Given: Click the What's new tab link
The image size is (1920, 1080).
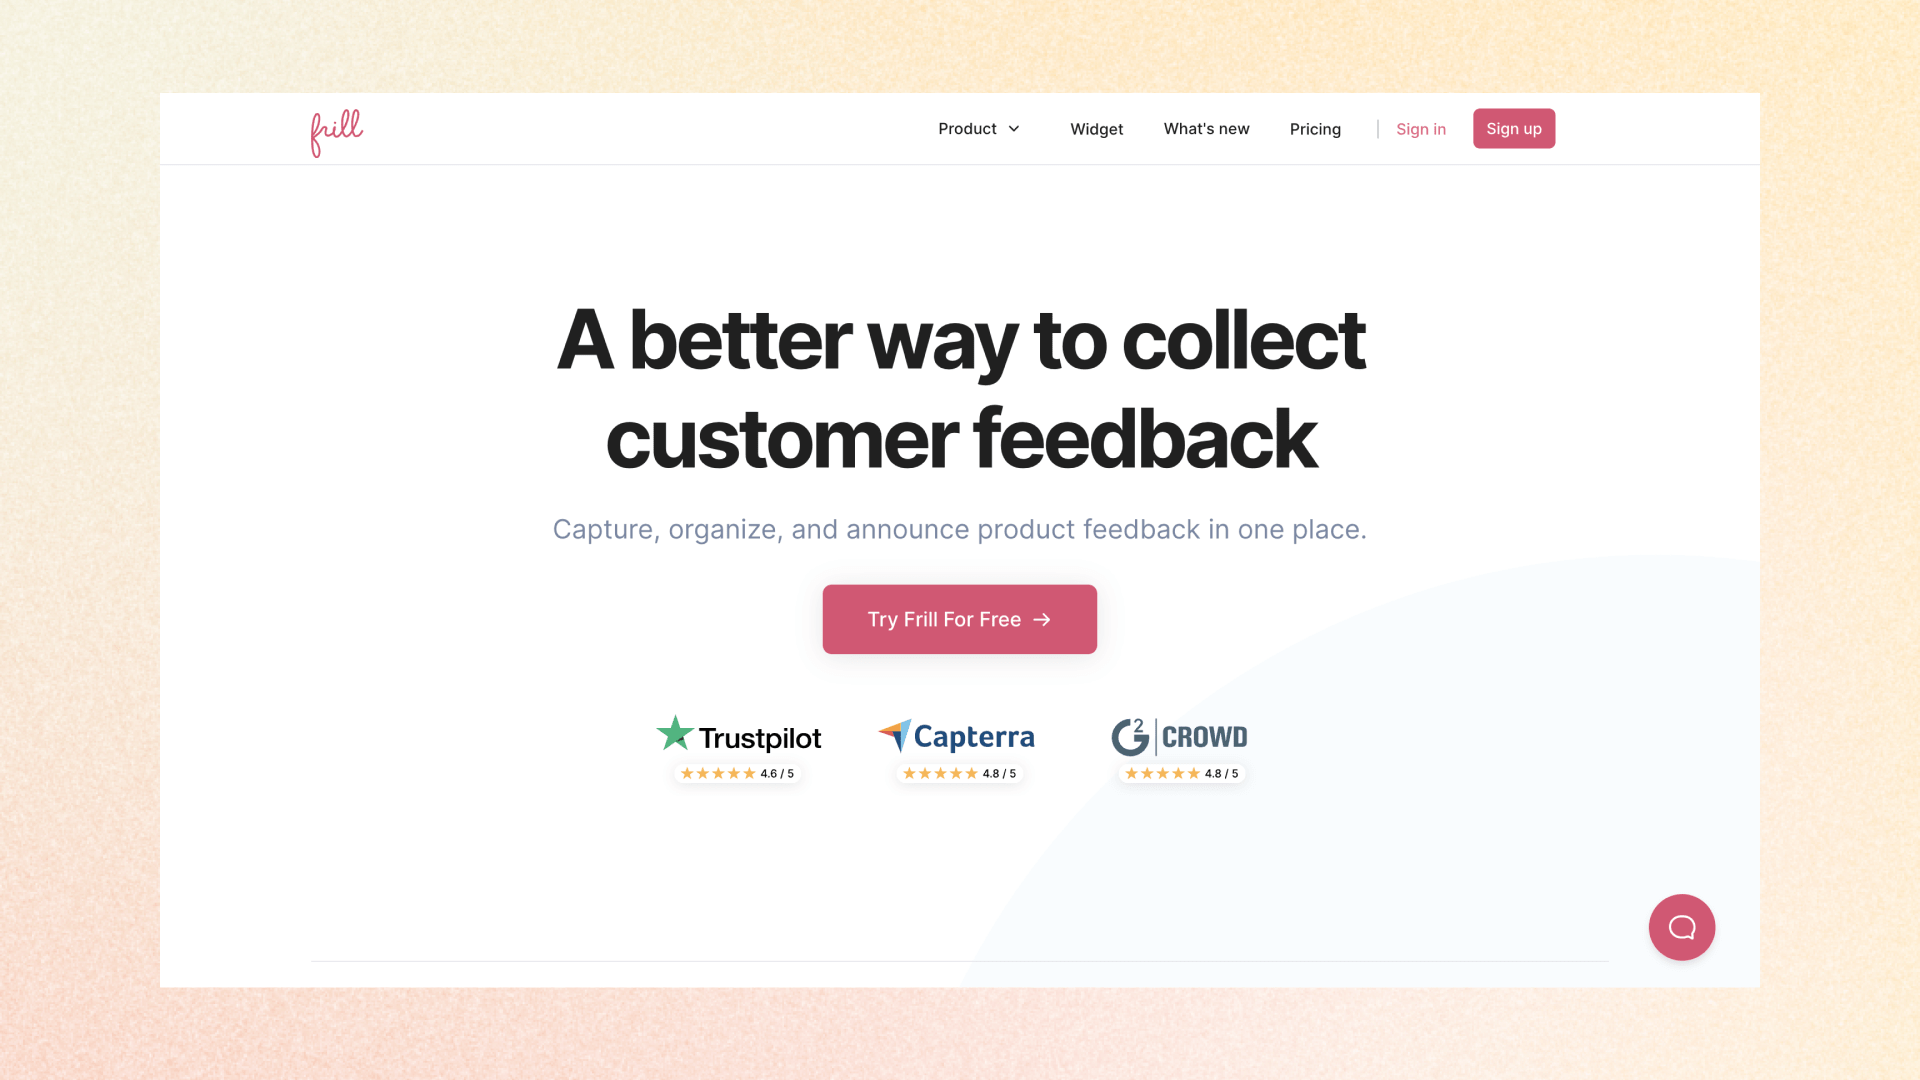Looking at the screenshot, I should pos(1205,128).
